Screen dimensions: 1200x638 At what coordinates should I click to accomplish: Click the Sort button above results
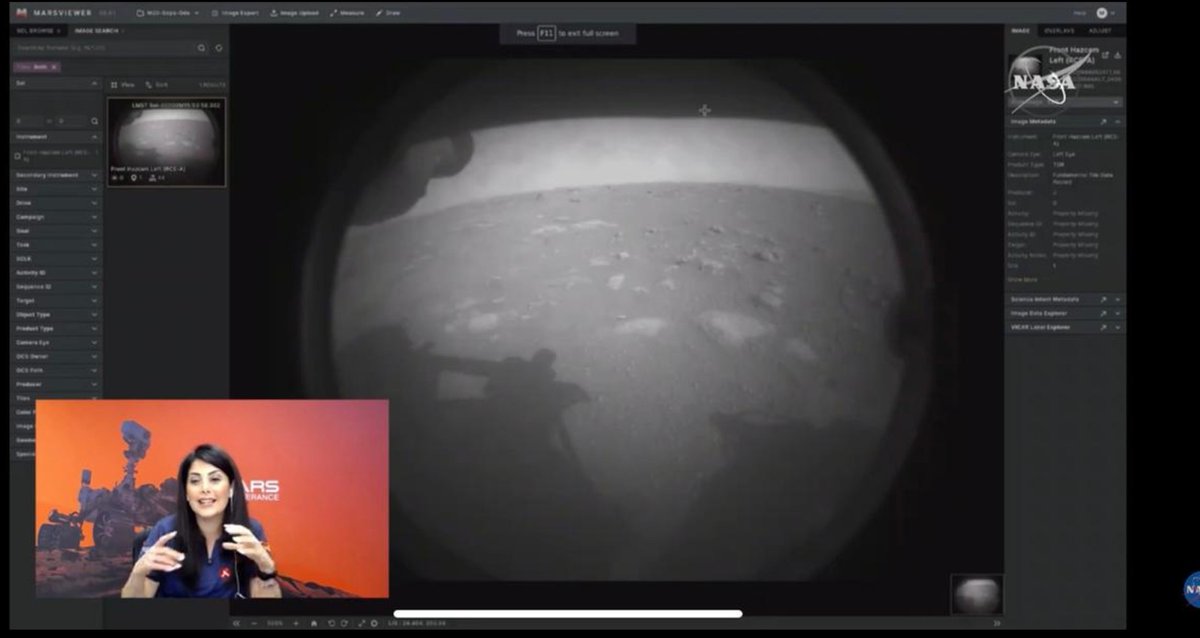click(157, 85)
